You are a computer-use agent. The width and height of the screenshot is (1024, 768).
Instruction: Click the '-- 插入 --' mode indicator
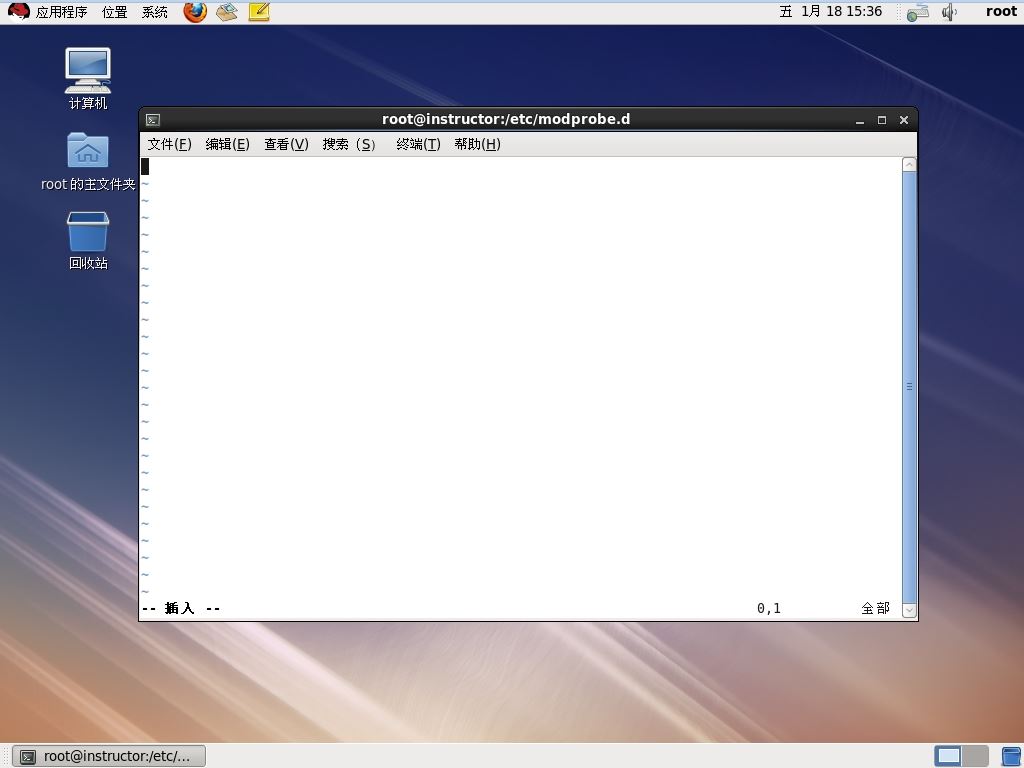[x=181, y=609]
